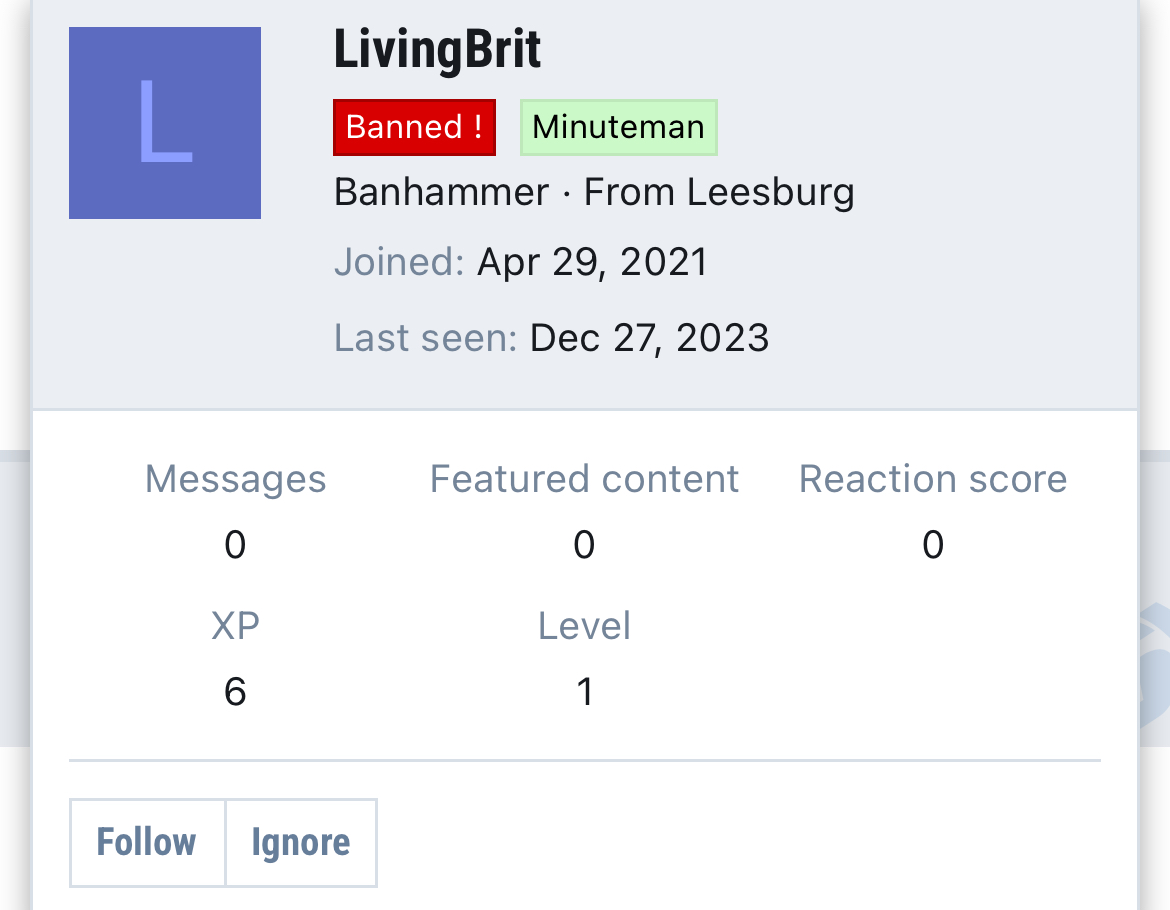Click the Featured content label
The width and height of the screenshot is (1170, 910).
[584, 479]
